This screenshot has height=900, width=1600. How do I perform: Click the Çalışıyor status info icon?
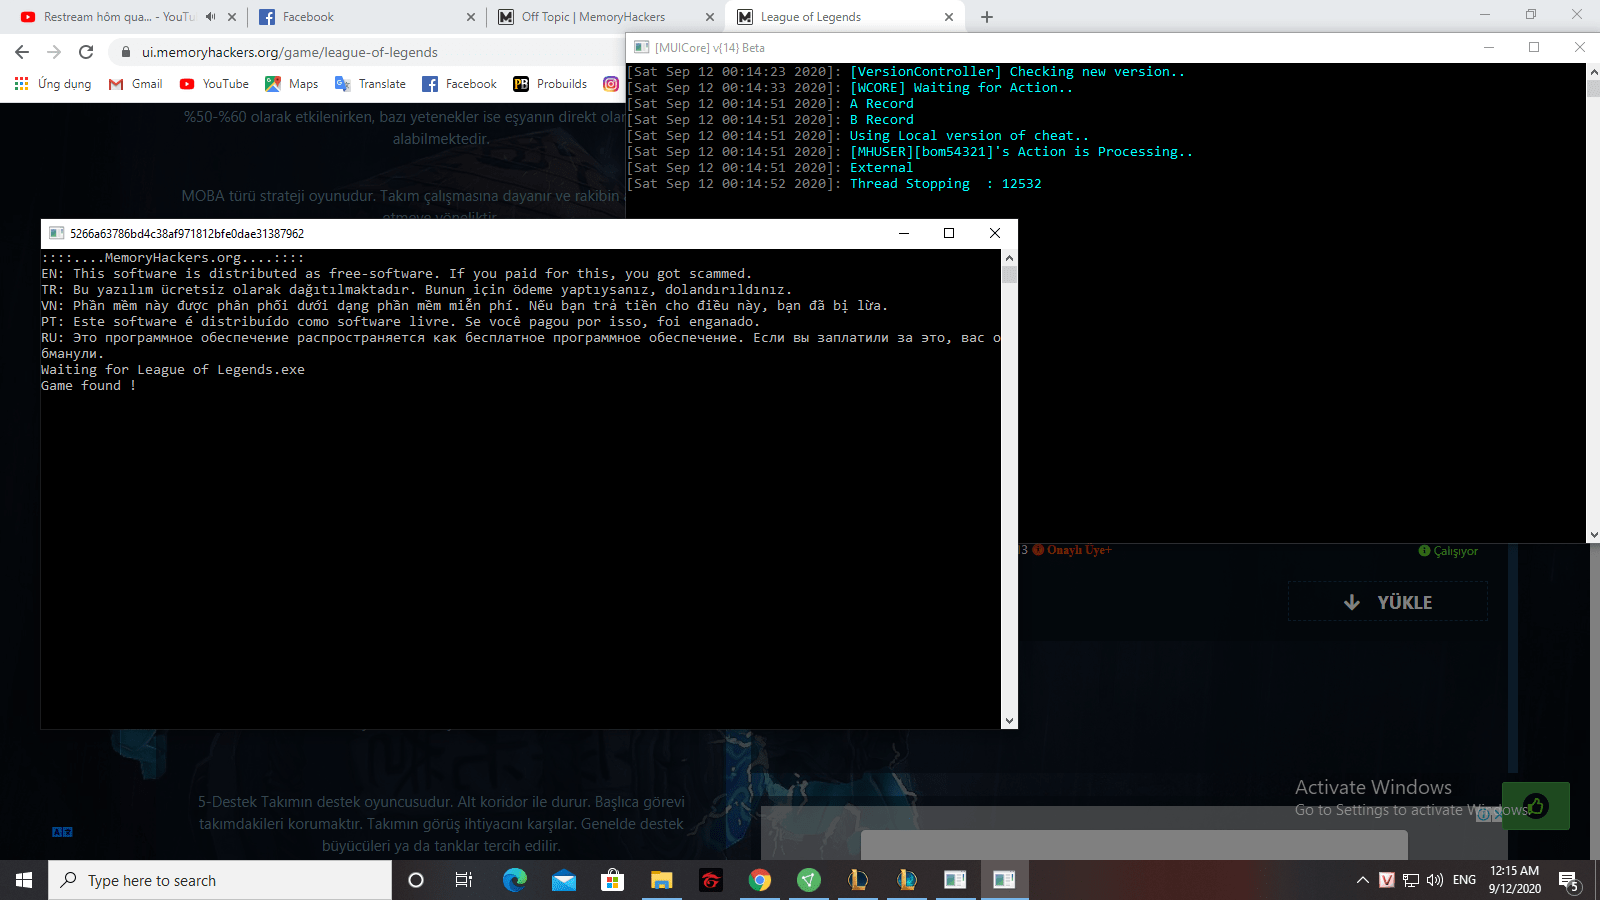pos(1424,551)
